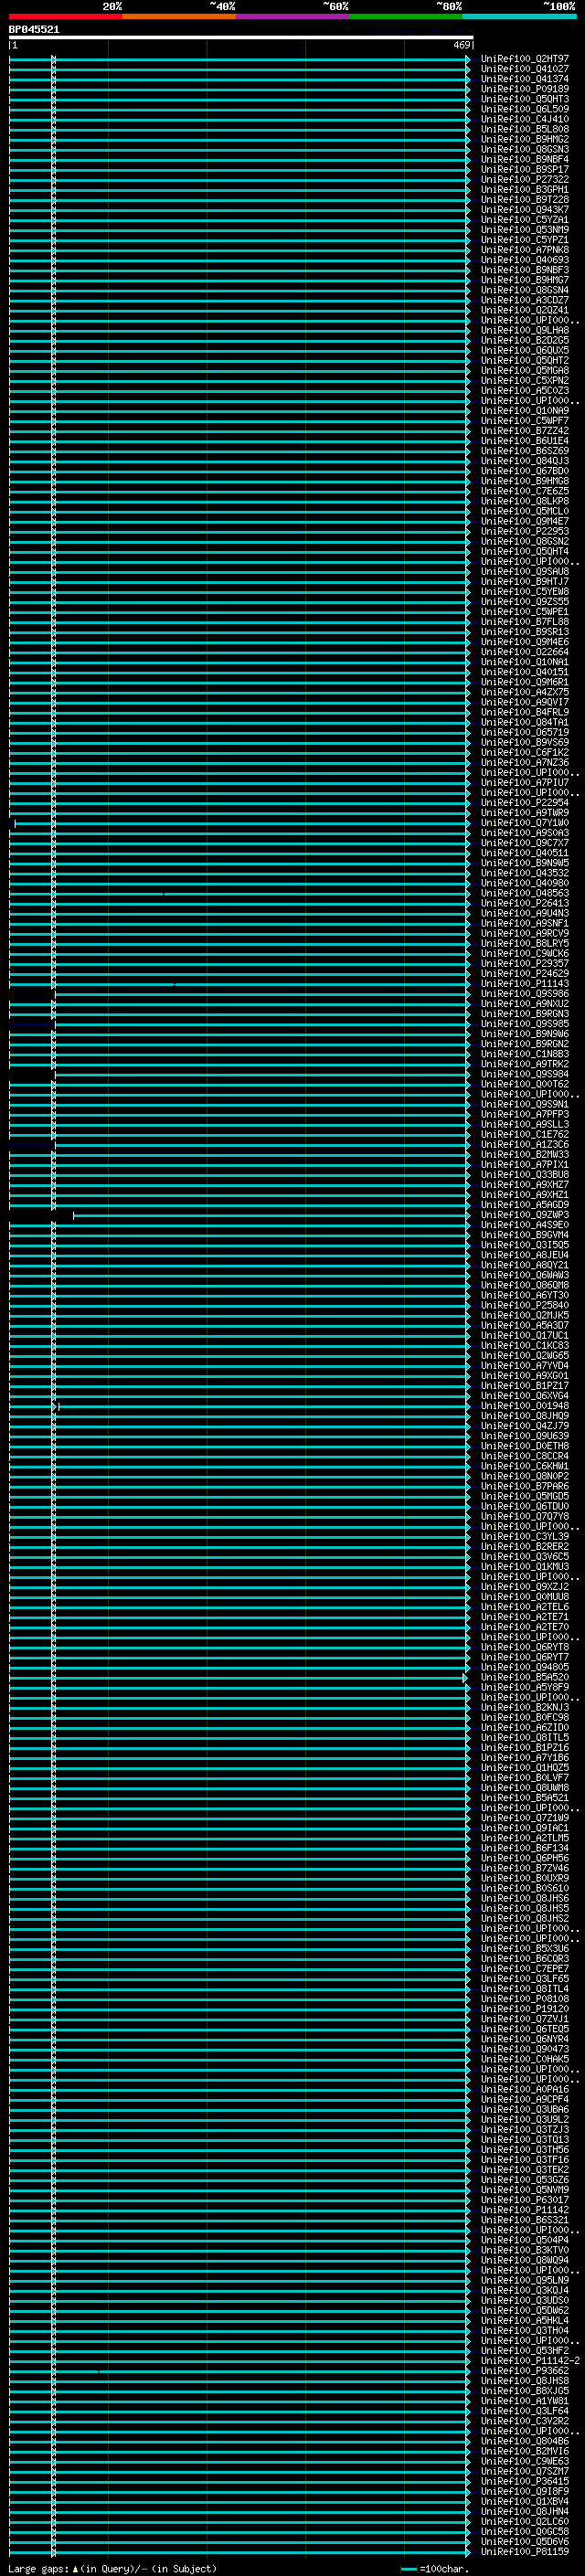The height and width of the screenshot is (2576, 585).
Task: Open hit UniRef100_Q41027
Action: coord(524,69)
